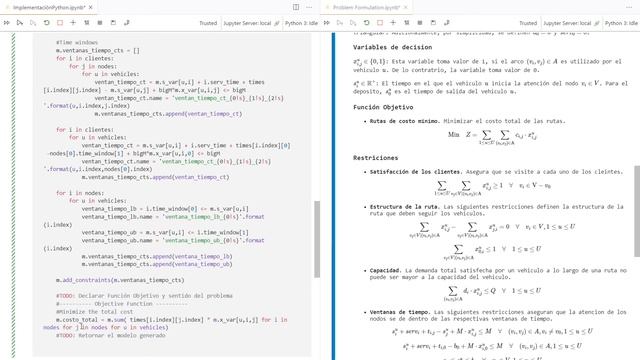Run cells above in Problem Formulation toolbar
The height and width of the screenshot is (360, 640).
[340, 23]
